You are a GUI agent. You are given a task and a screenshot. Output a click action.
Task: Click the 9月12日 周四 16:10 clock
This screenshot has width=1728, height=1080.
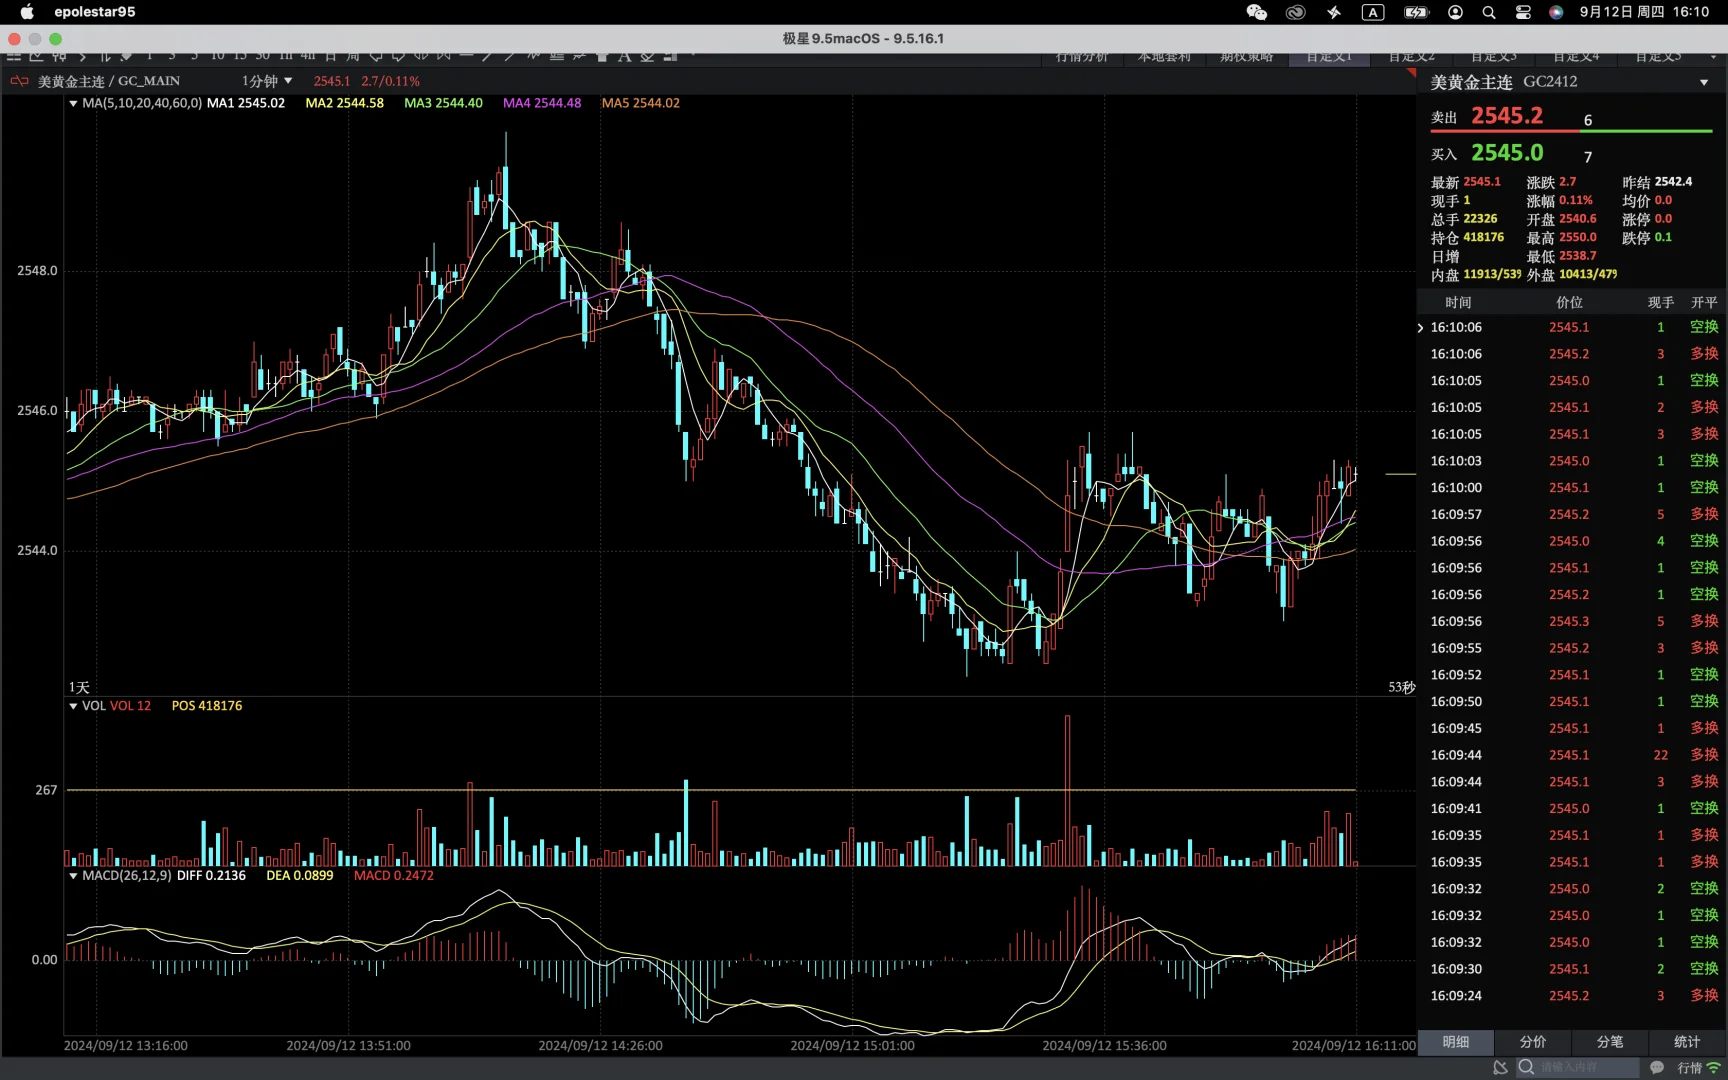tap(1644, 12)
